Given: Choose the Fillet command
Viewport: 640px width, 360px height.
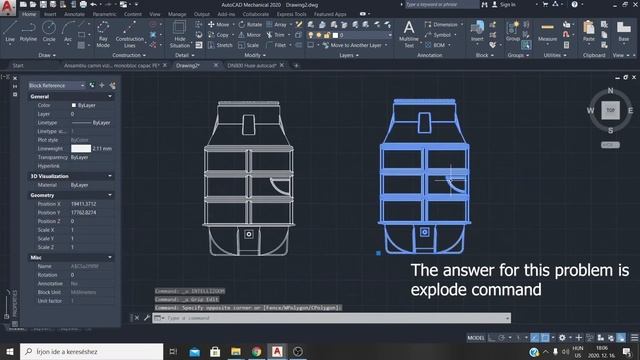Looking at the screenshot, I should [x=276, y=45].
